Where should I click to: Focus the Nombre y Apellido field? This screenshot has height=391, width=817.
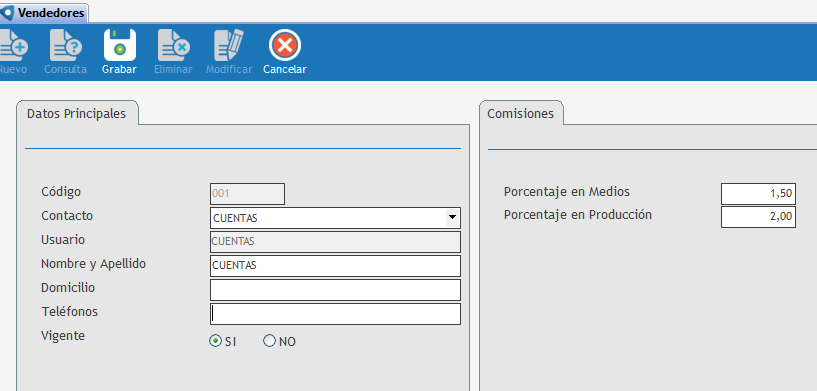click(336, 266)
